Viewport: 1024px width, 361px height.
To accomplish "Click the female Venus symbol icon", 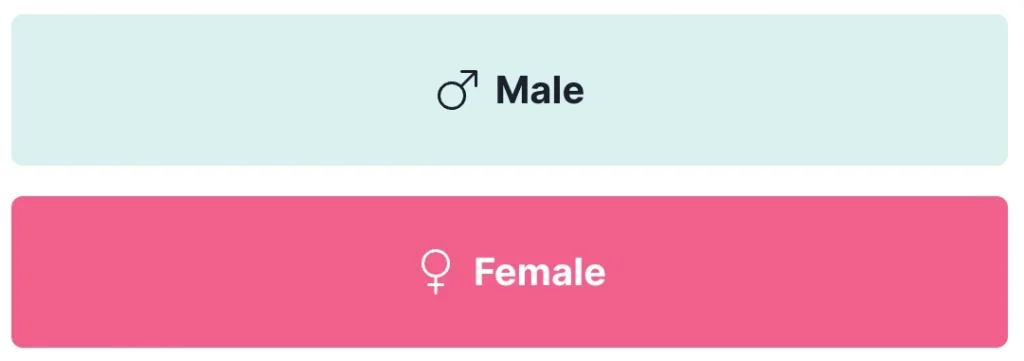I will point(436,272).
